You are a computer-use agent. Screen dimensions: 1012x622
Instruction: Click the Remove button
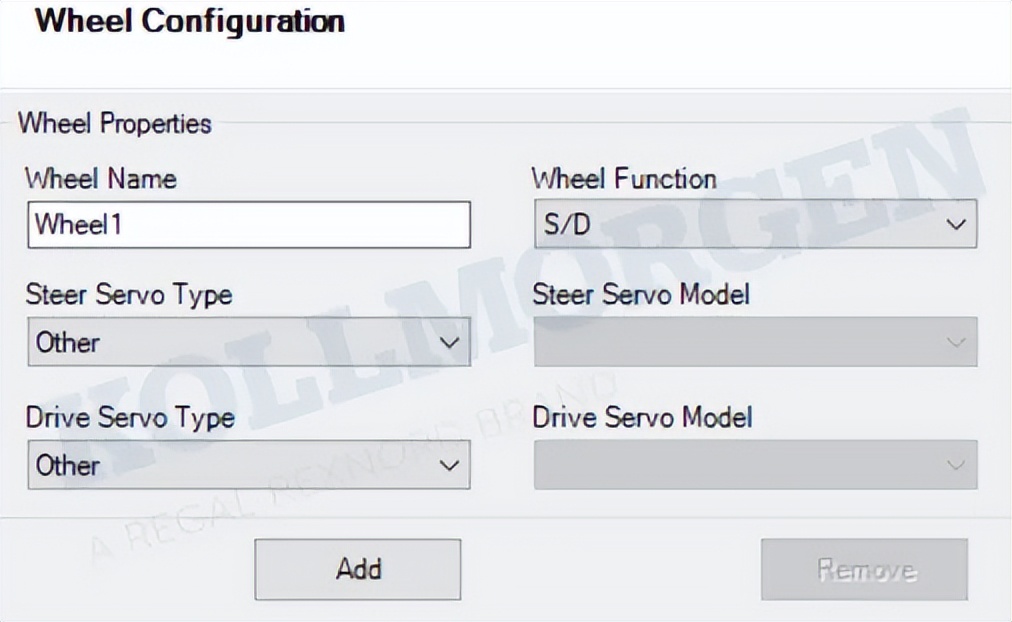(x=864, y=569)
